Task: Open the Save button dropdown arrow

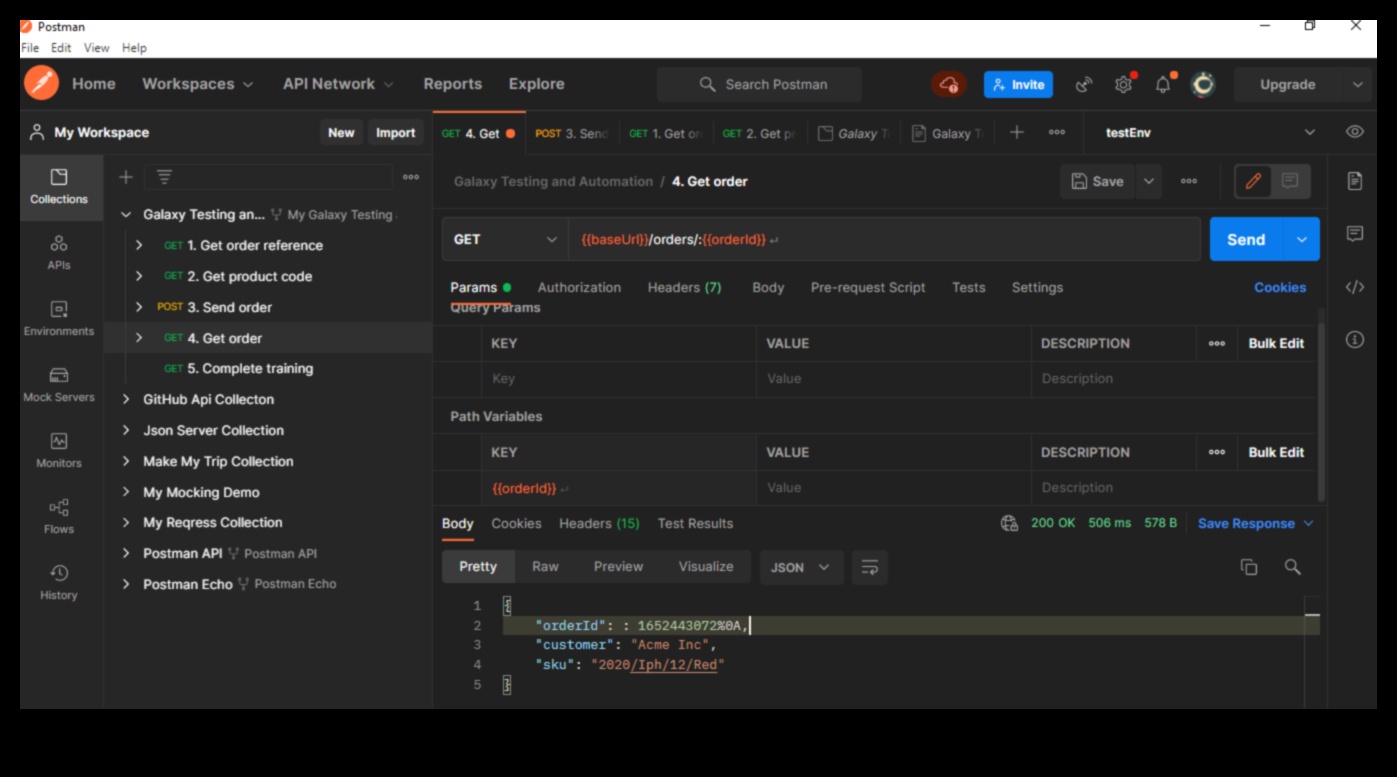Action: tap(1149, 181)
